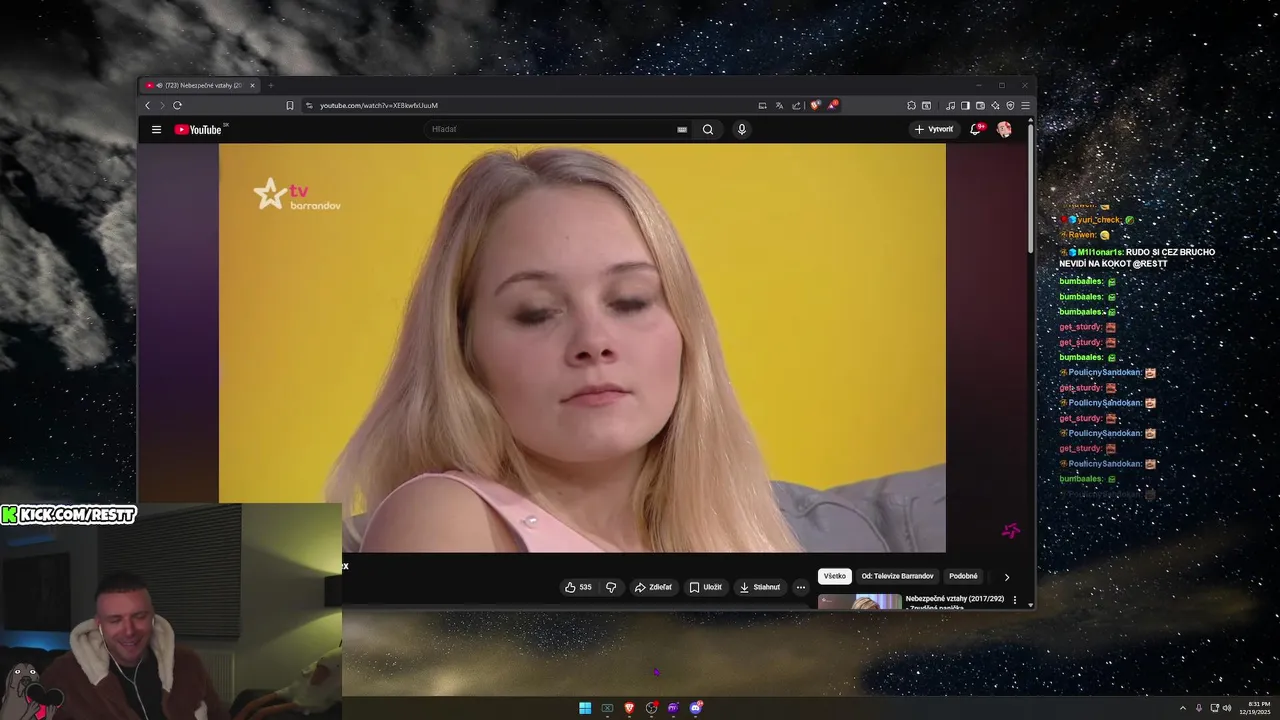This screenshot has height=720, width=1280.
Task: Click the video player showing TV Barrandov
Action: [x=582, y=347]
